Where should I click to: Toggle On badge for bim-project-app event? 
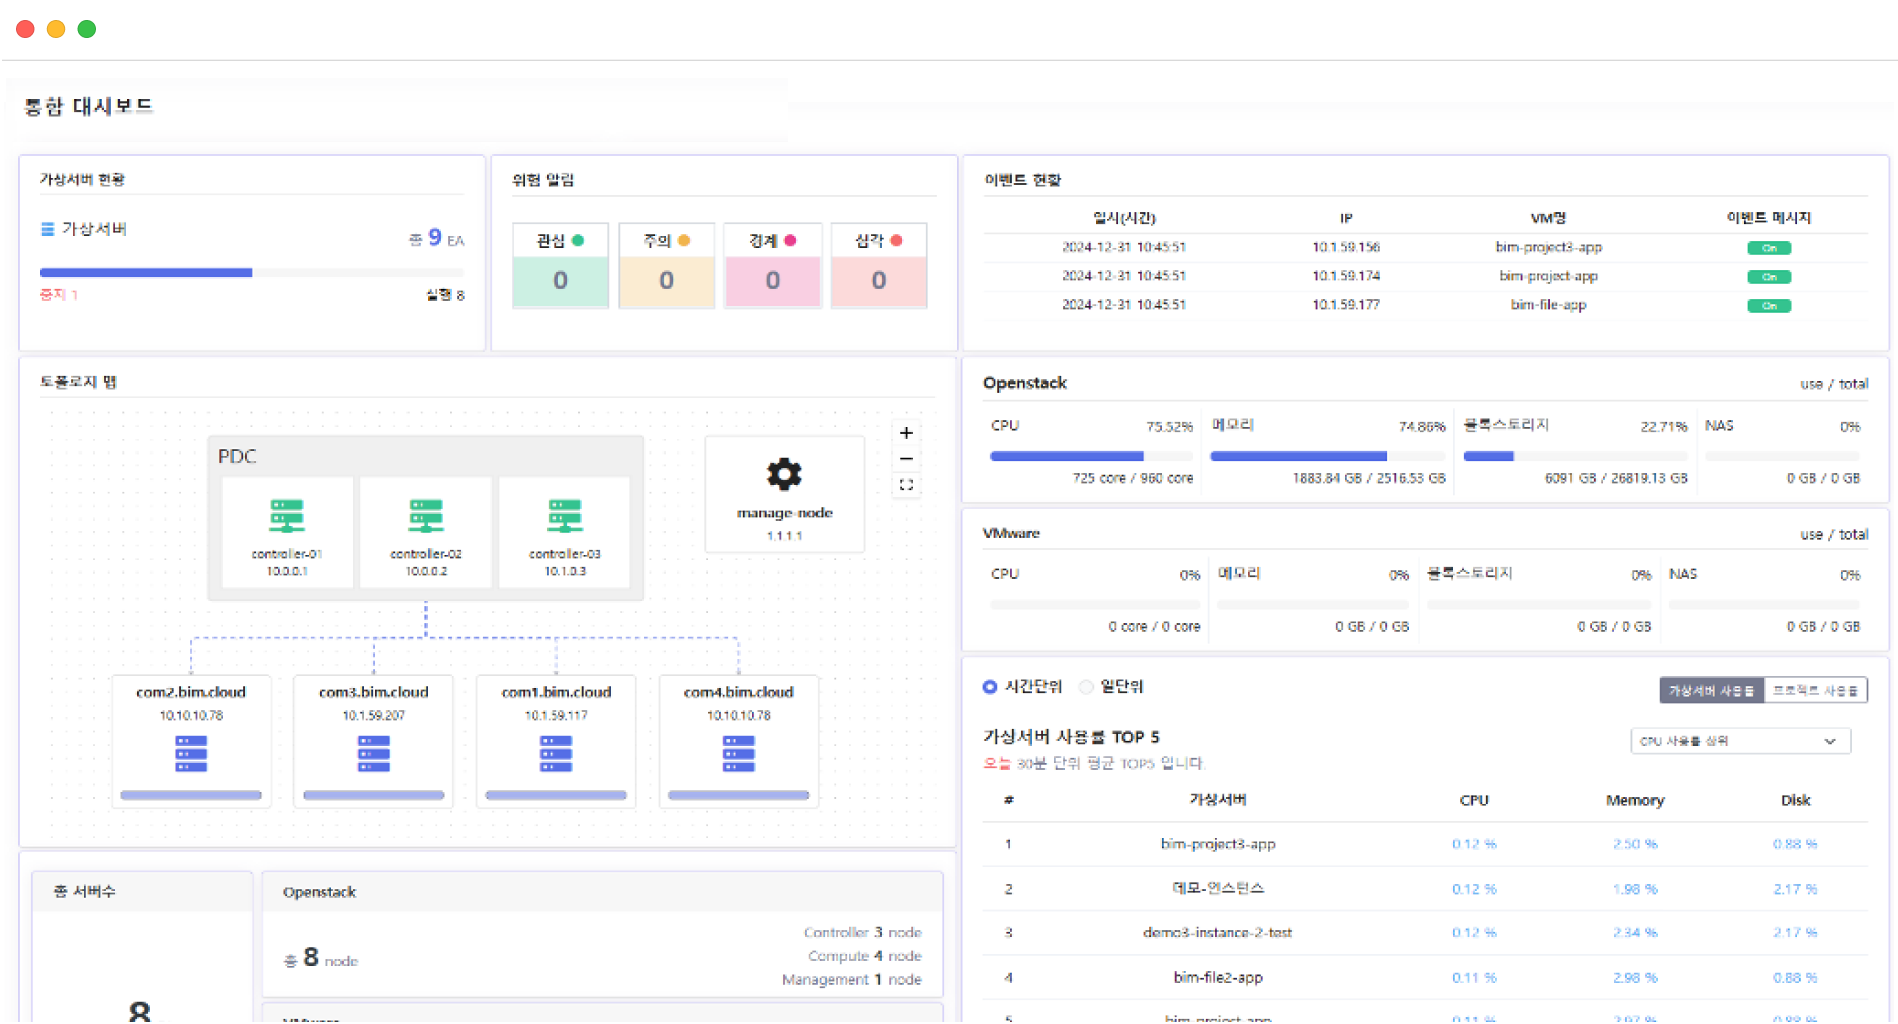(x=1769, y=277)
